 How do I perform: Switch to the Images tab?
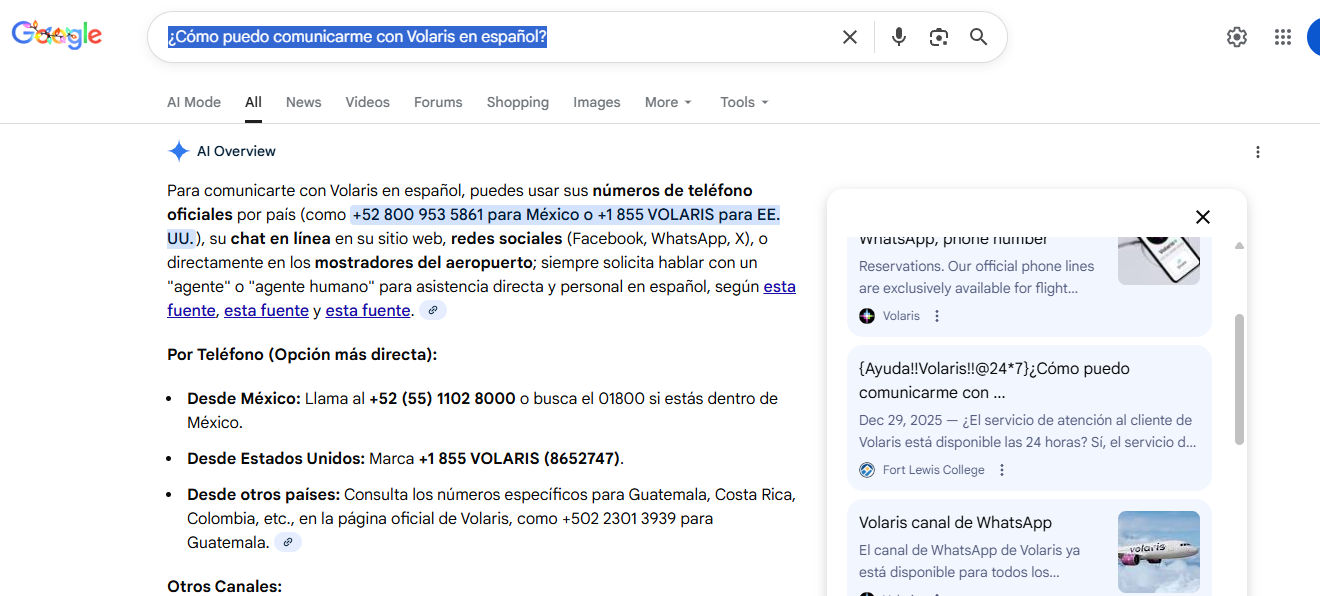(x=596, y=102)
